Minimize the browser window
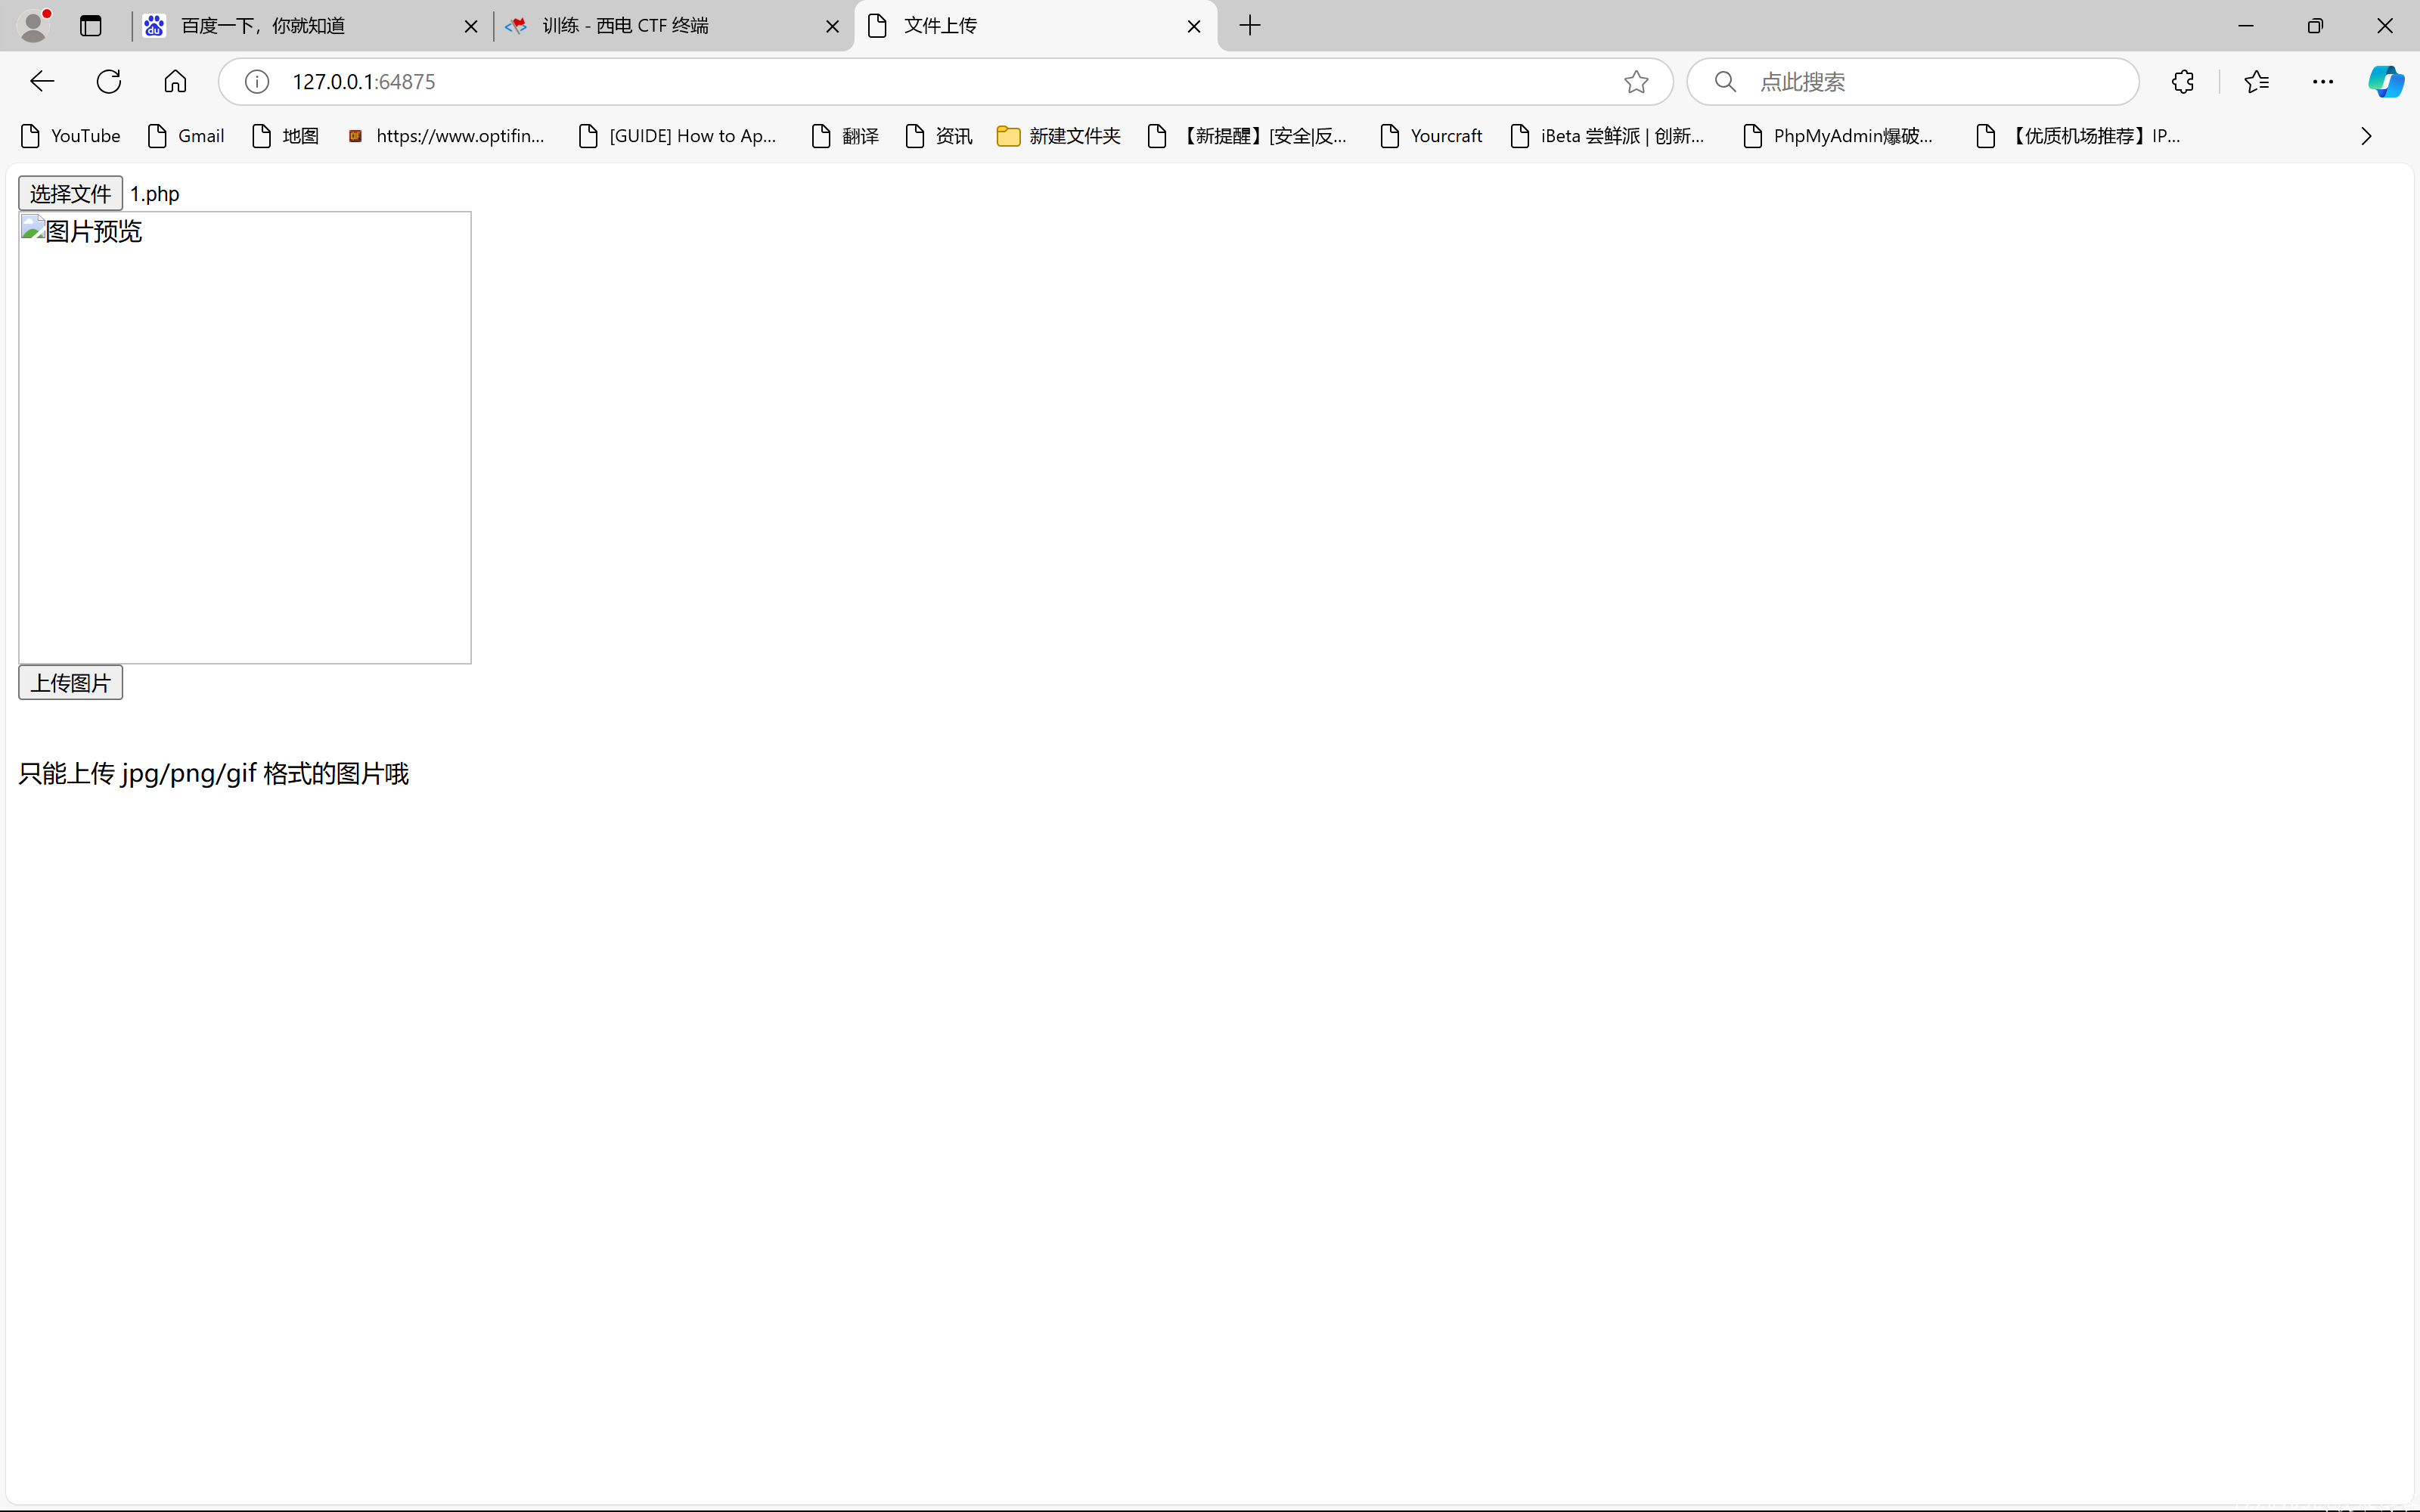The image size is (2420, 1512). (2246, 26)
